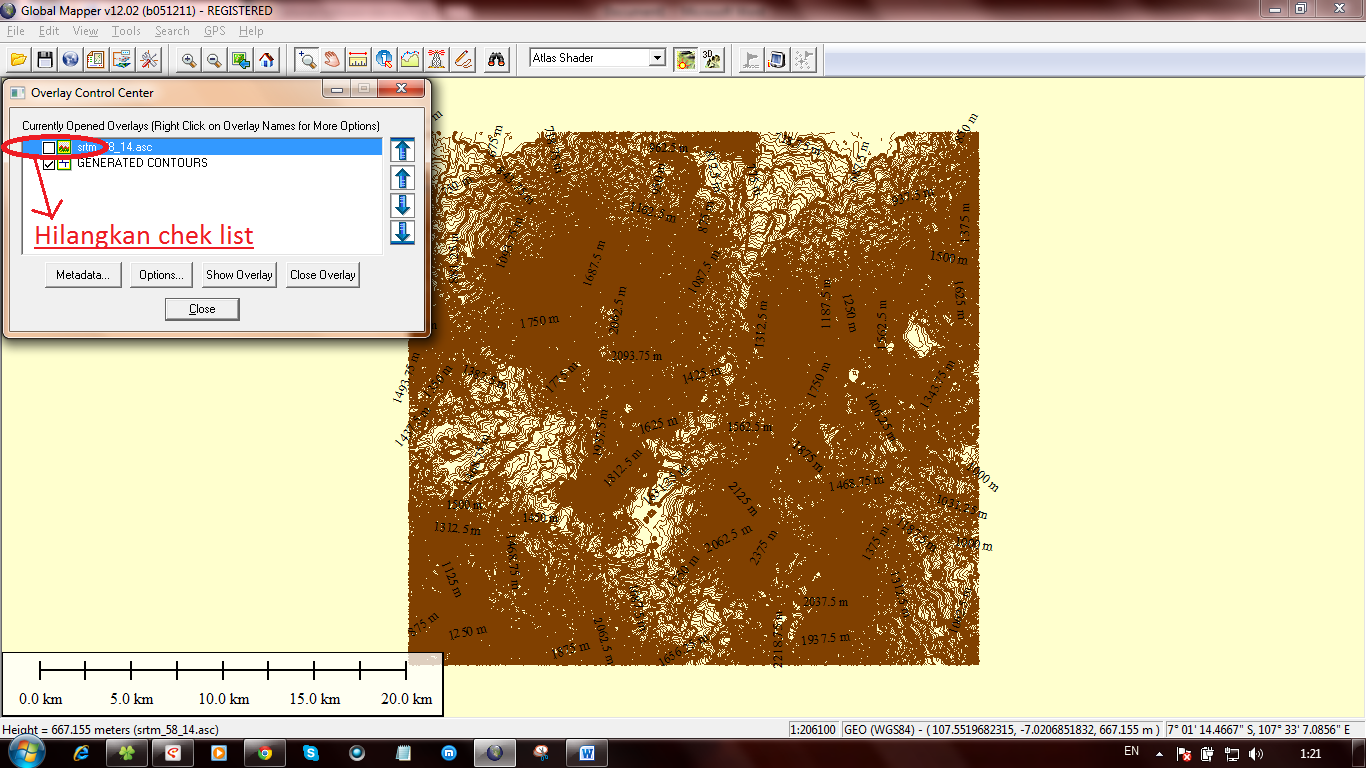Image resolution: width=1366 pixels, height=768 pixels.
Task: Open the Download Online Data globe icon
Action: pyautogui.click(x=70, y=60)
